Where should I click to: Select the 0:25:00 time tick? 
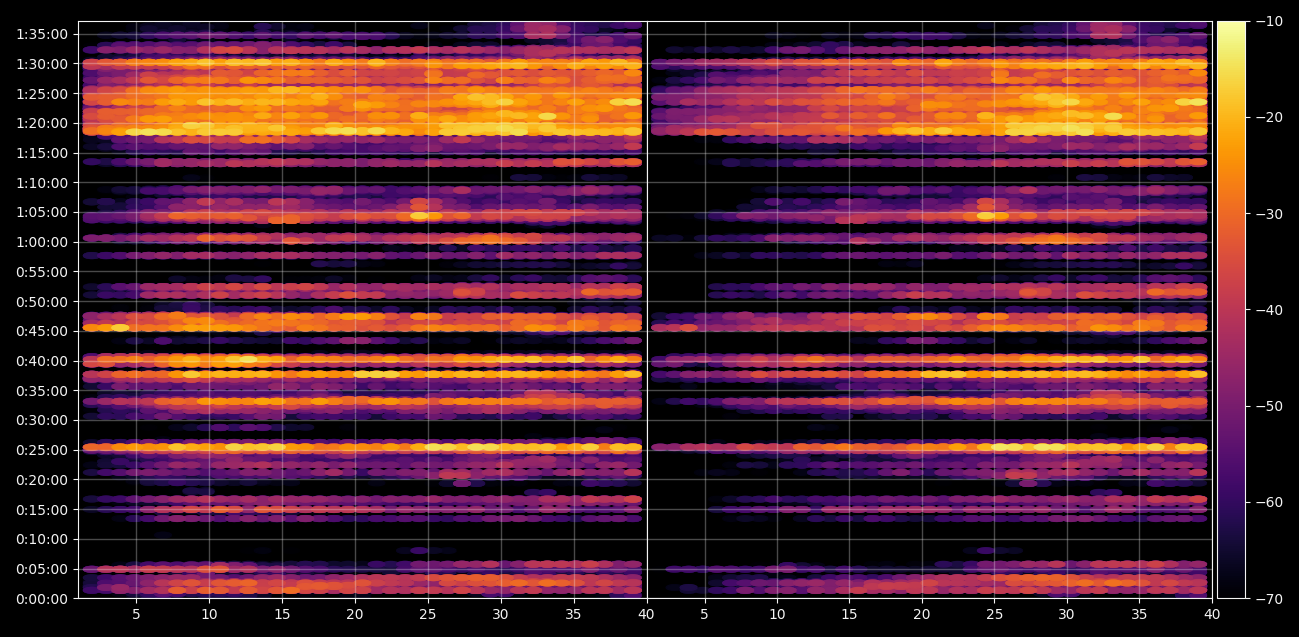click(42, 450)
